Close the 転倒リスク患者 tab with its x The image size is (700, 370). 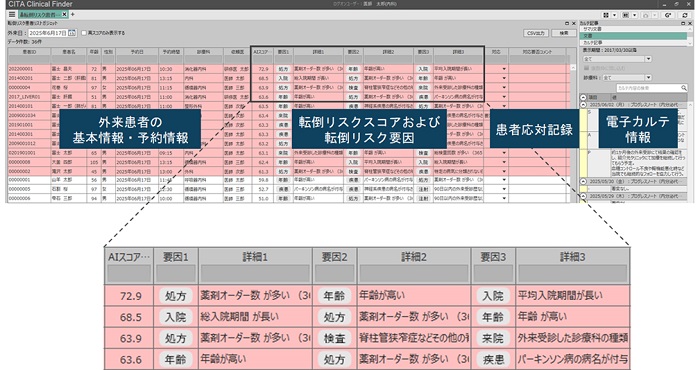(64, 15)
